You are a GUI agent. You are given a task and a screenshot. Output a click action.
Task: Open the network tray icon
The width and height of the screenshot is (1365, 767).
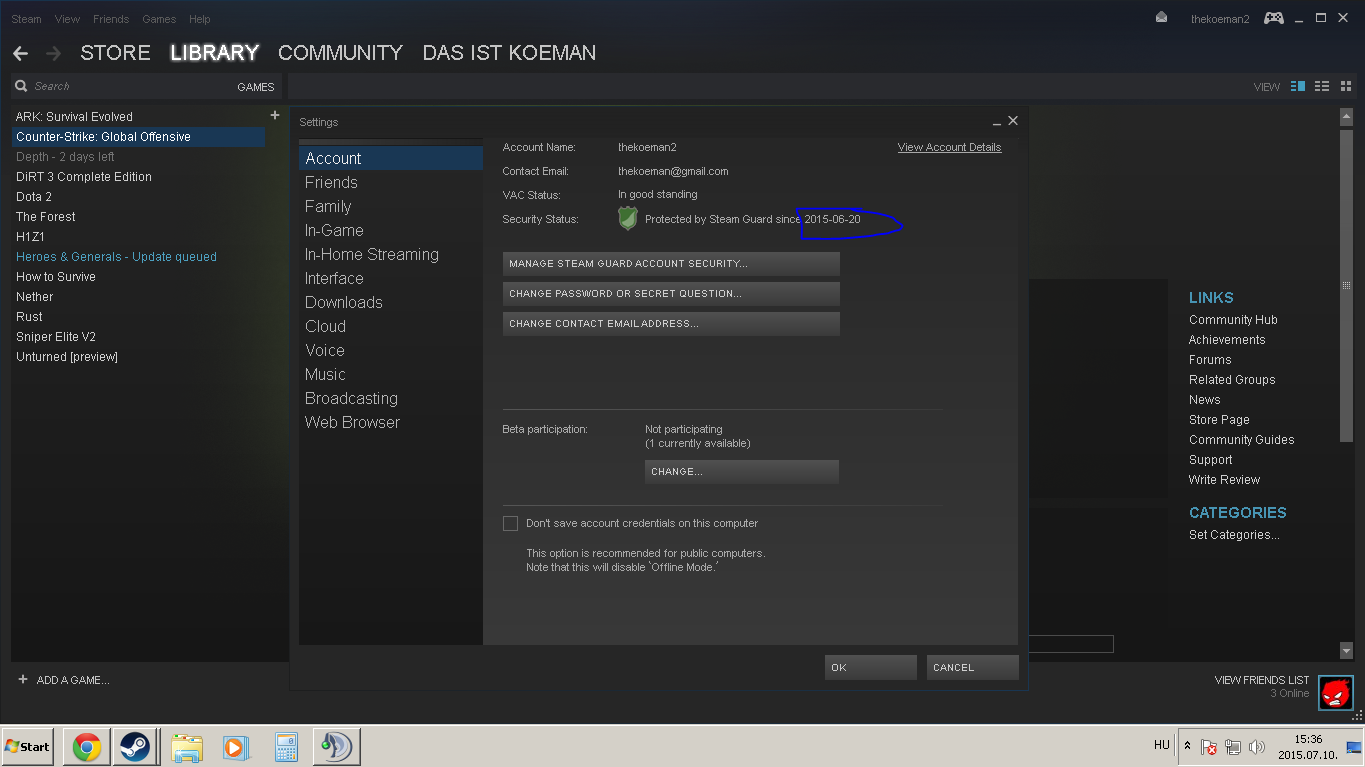coord(1233,747)
